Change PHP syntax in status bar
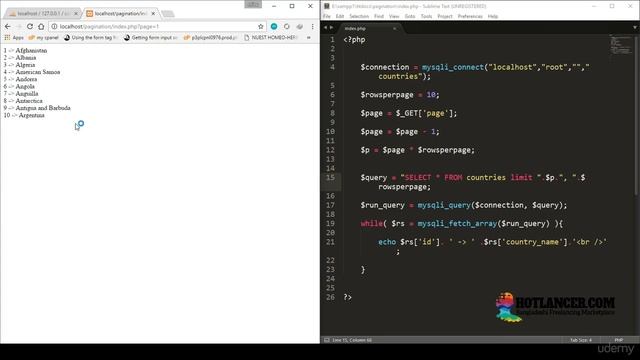 click(x=619, y=340)
